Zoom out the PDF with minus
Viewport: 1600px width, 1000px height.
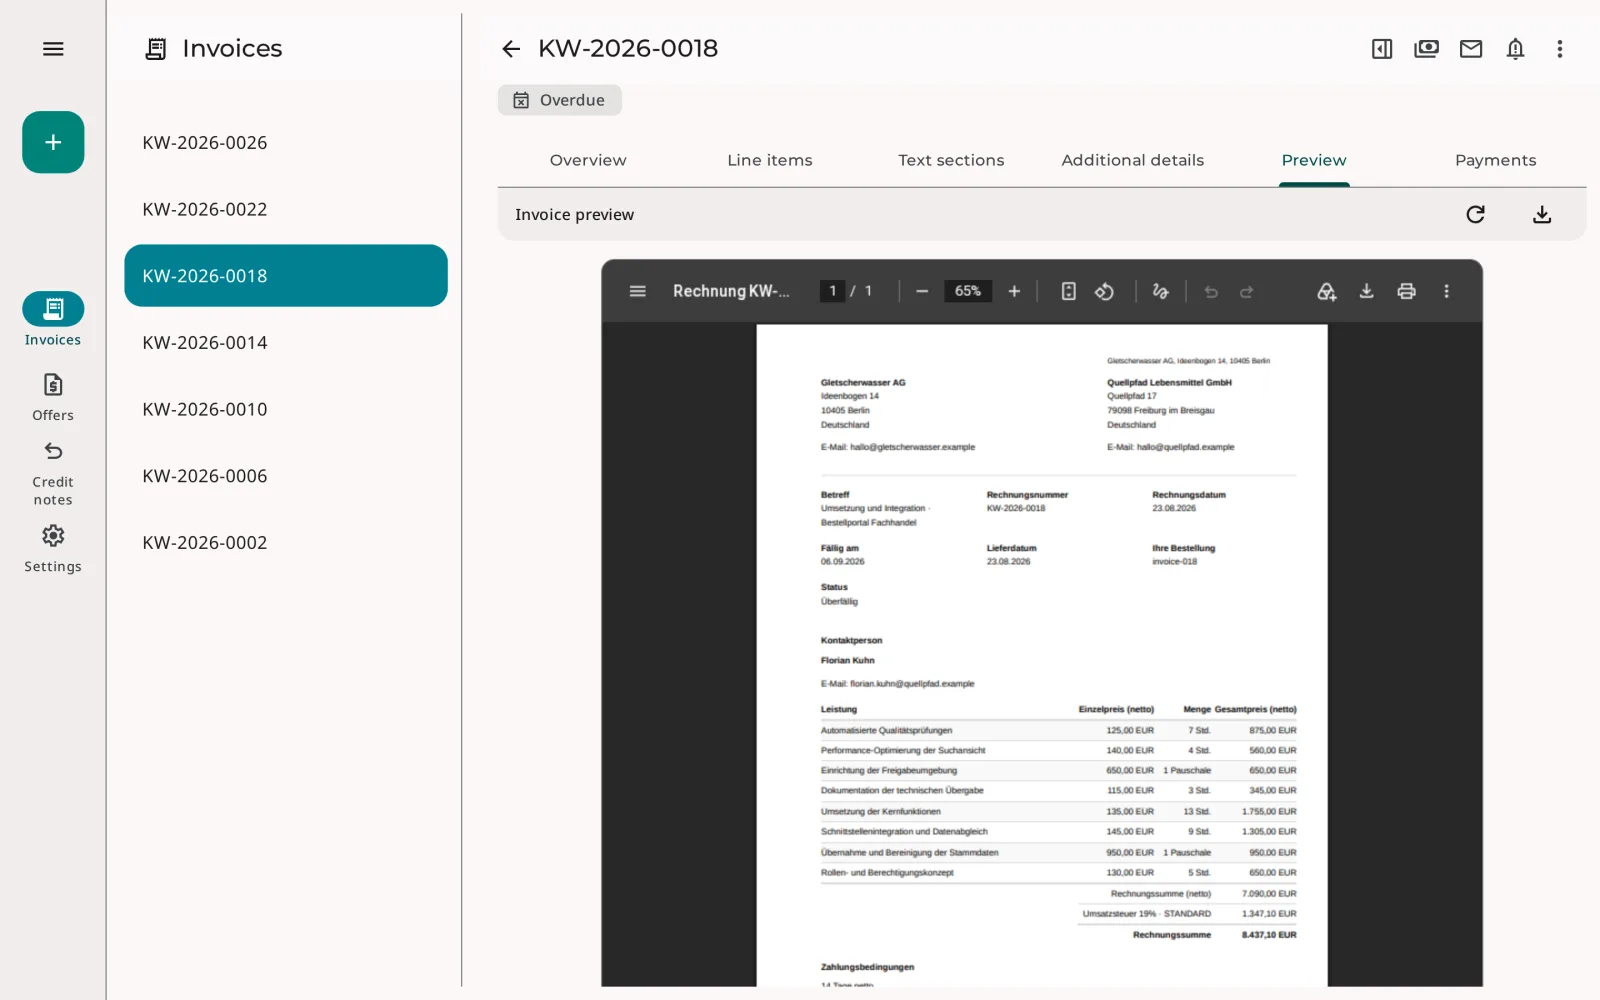tap(922, 291)
